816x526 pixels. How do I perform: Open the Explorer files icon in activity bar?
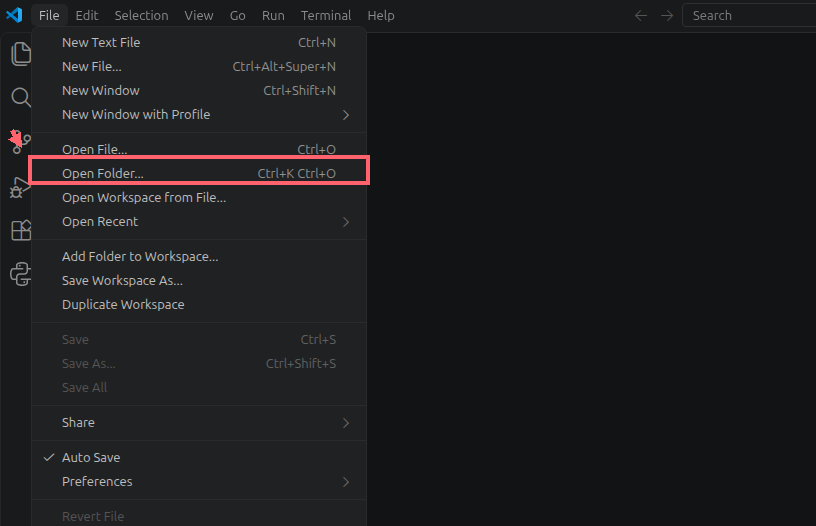click(21, 54)
